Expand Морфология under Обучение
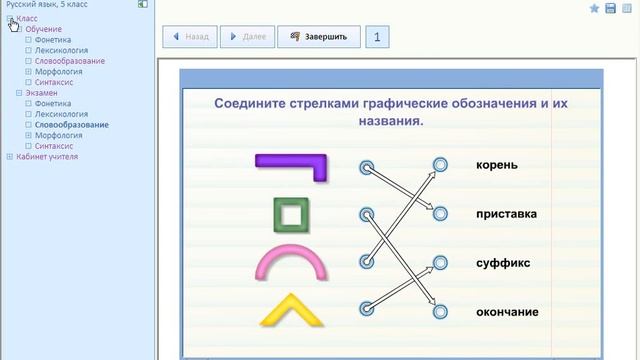The image size is (640, 360). tap(28, 71)
